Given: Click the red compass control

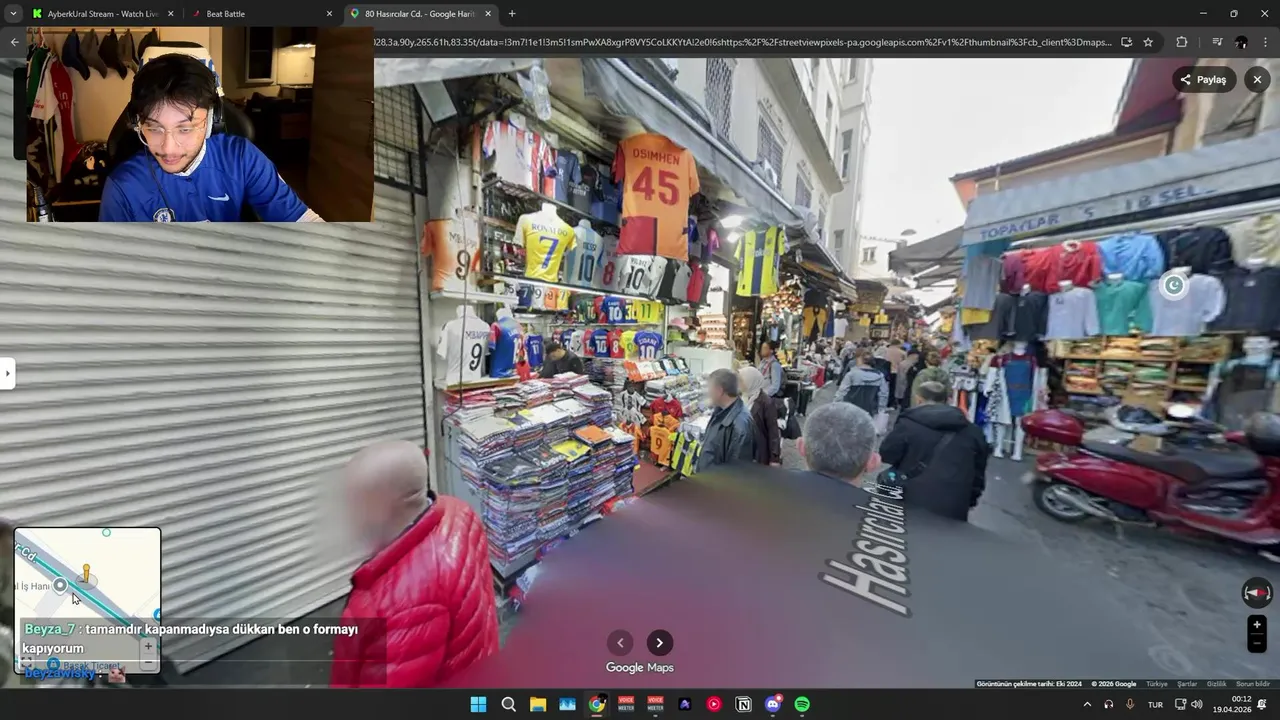Looking at the screenshot, I should point(1257,593).
